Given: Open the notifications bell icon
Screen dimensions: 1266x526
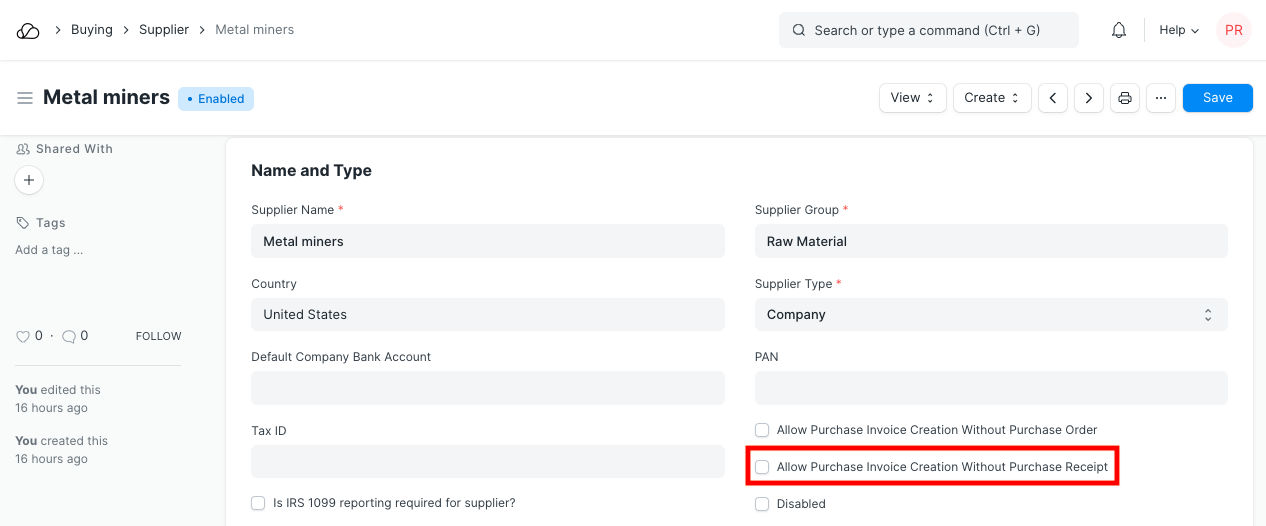Looking at the screenshot, I should pos(1119,31).
